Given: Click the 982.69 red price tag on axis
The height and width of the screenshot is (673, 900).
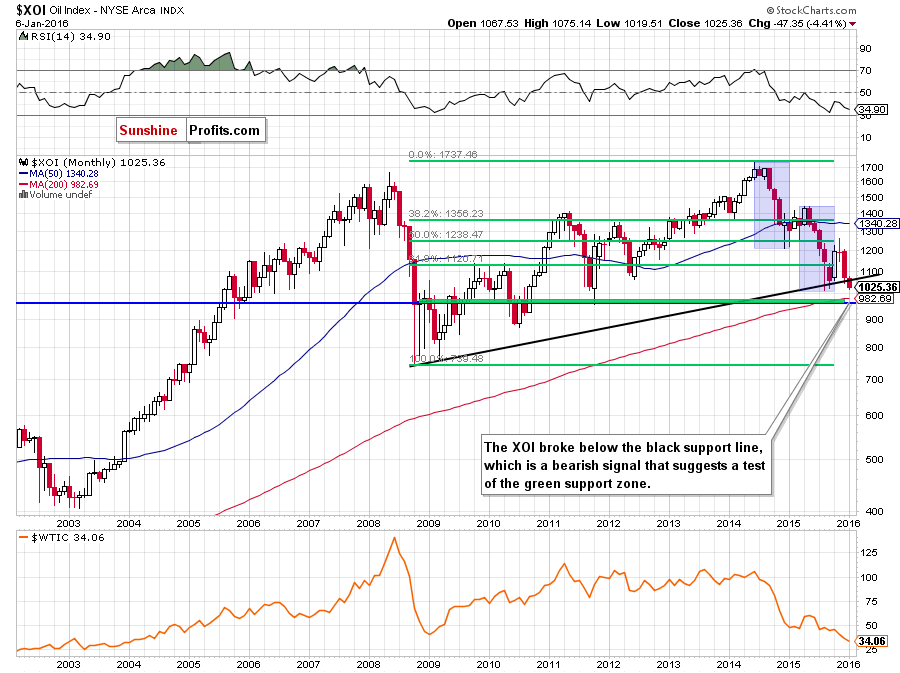Looking at the screenshot, I should (875, 298).
